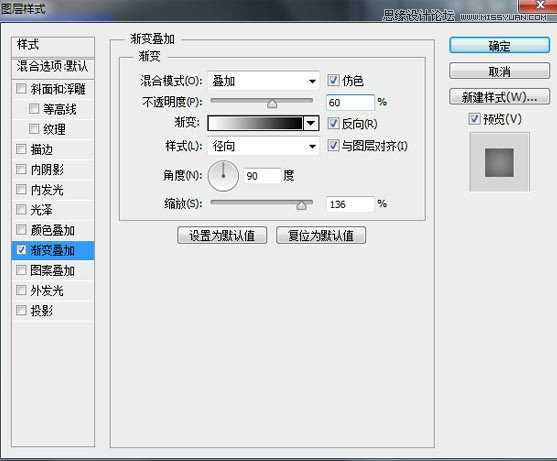Enable 纹理 checkbox
Image resolution: width=557 pixels, height=461 pixels.
point(34,129)
